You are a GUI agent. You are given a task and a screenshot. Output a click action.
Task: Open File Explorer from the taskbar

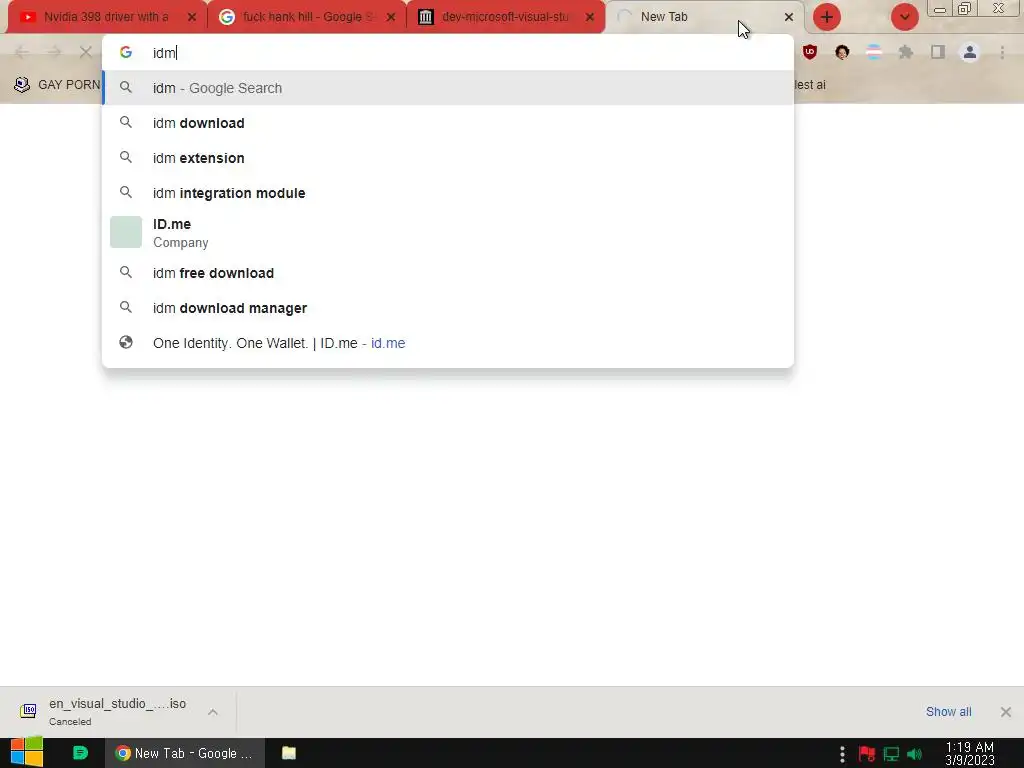click(x=289, y=753)
